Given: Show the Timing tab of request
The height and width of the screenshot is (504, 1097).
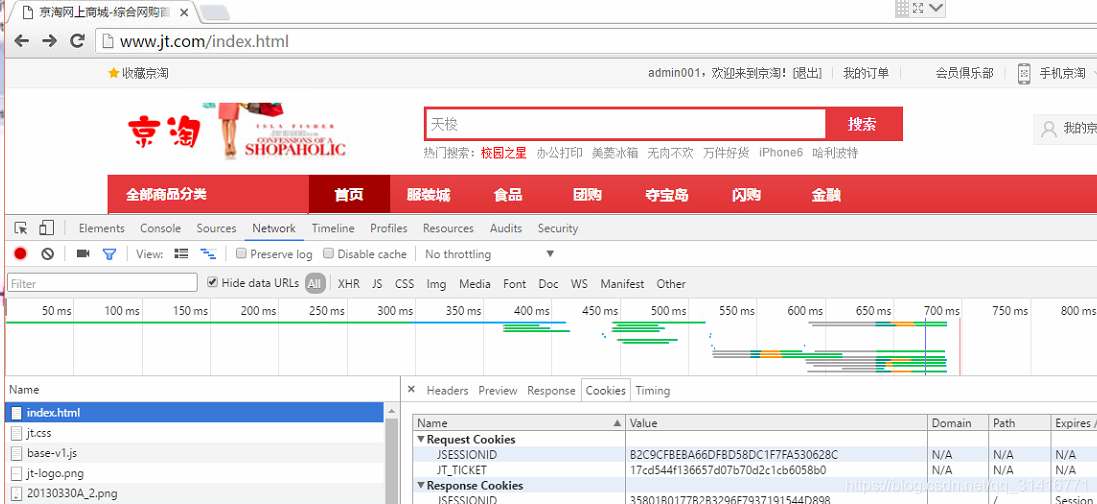Looking at the screenshot, I should 652,391.
